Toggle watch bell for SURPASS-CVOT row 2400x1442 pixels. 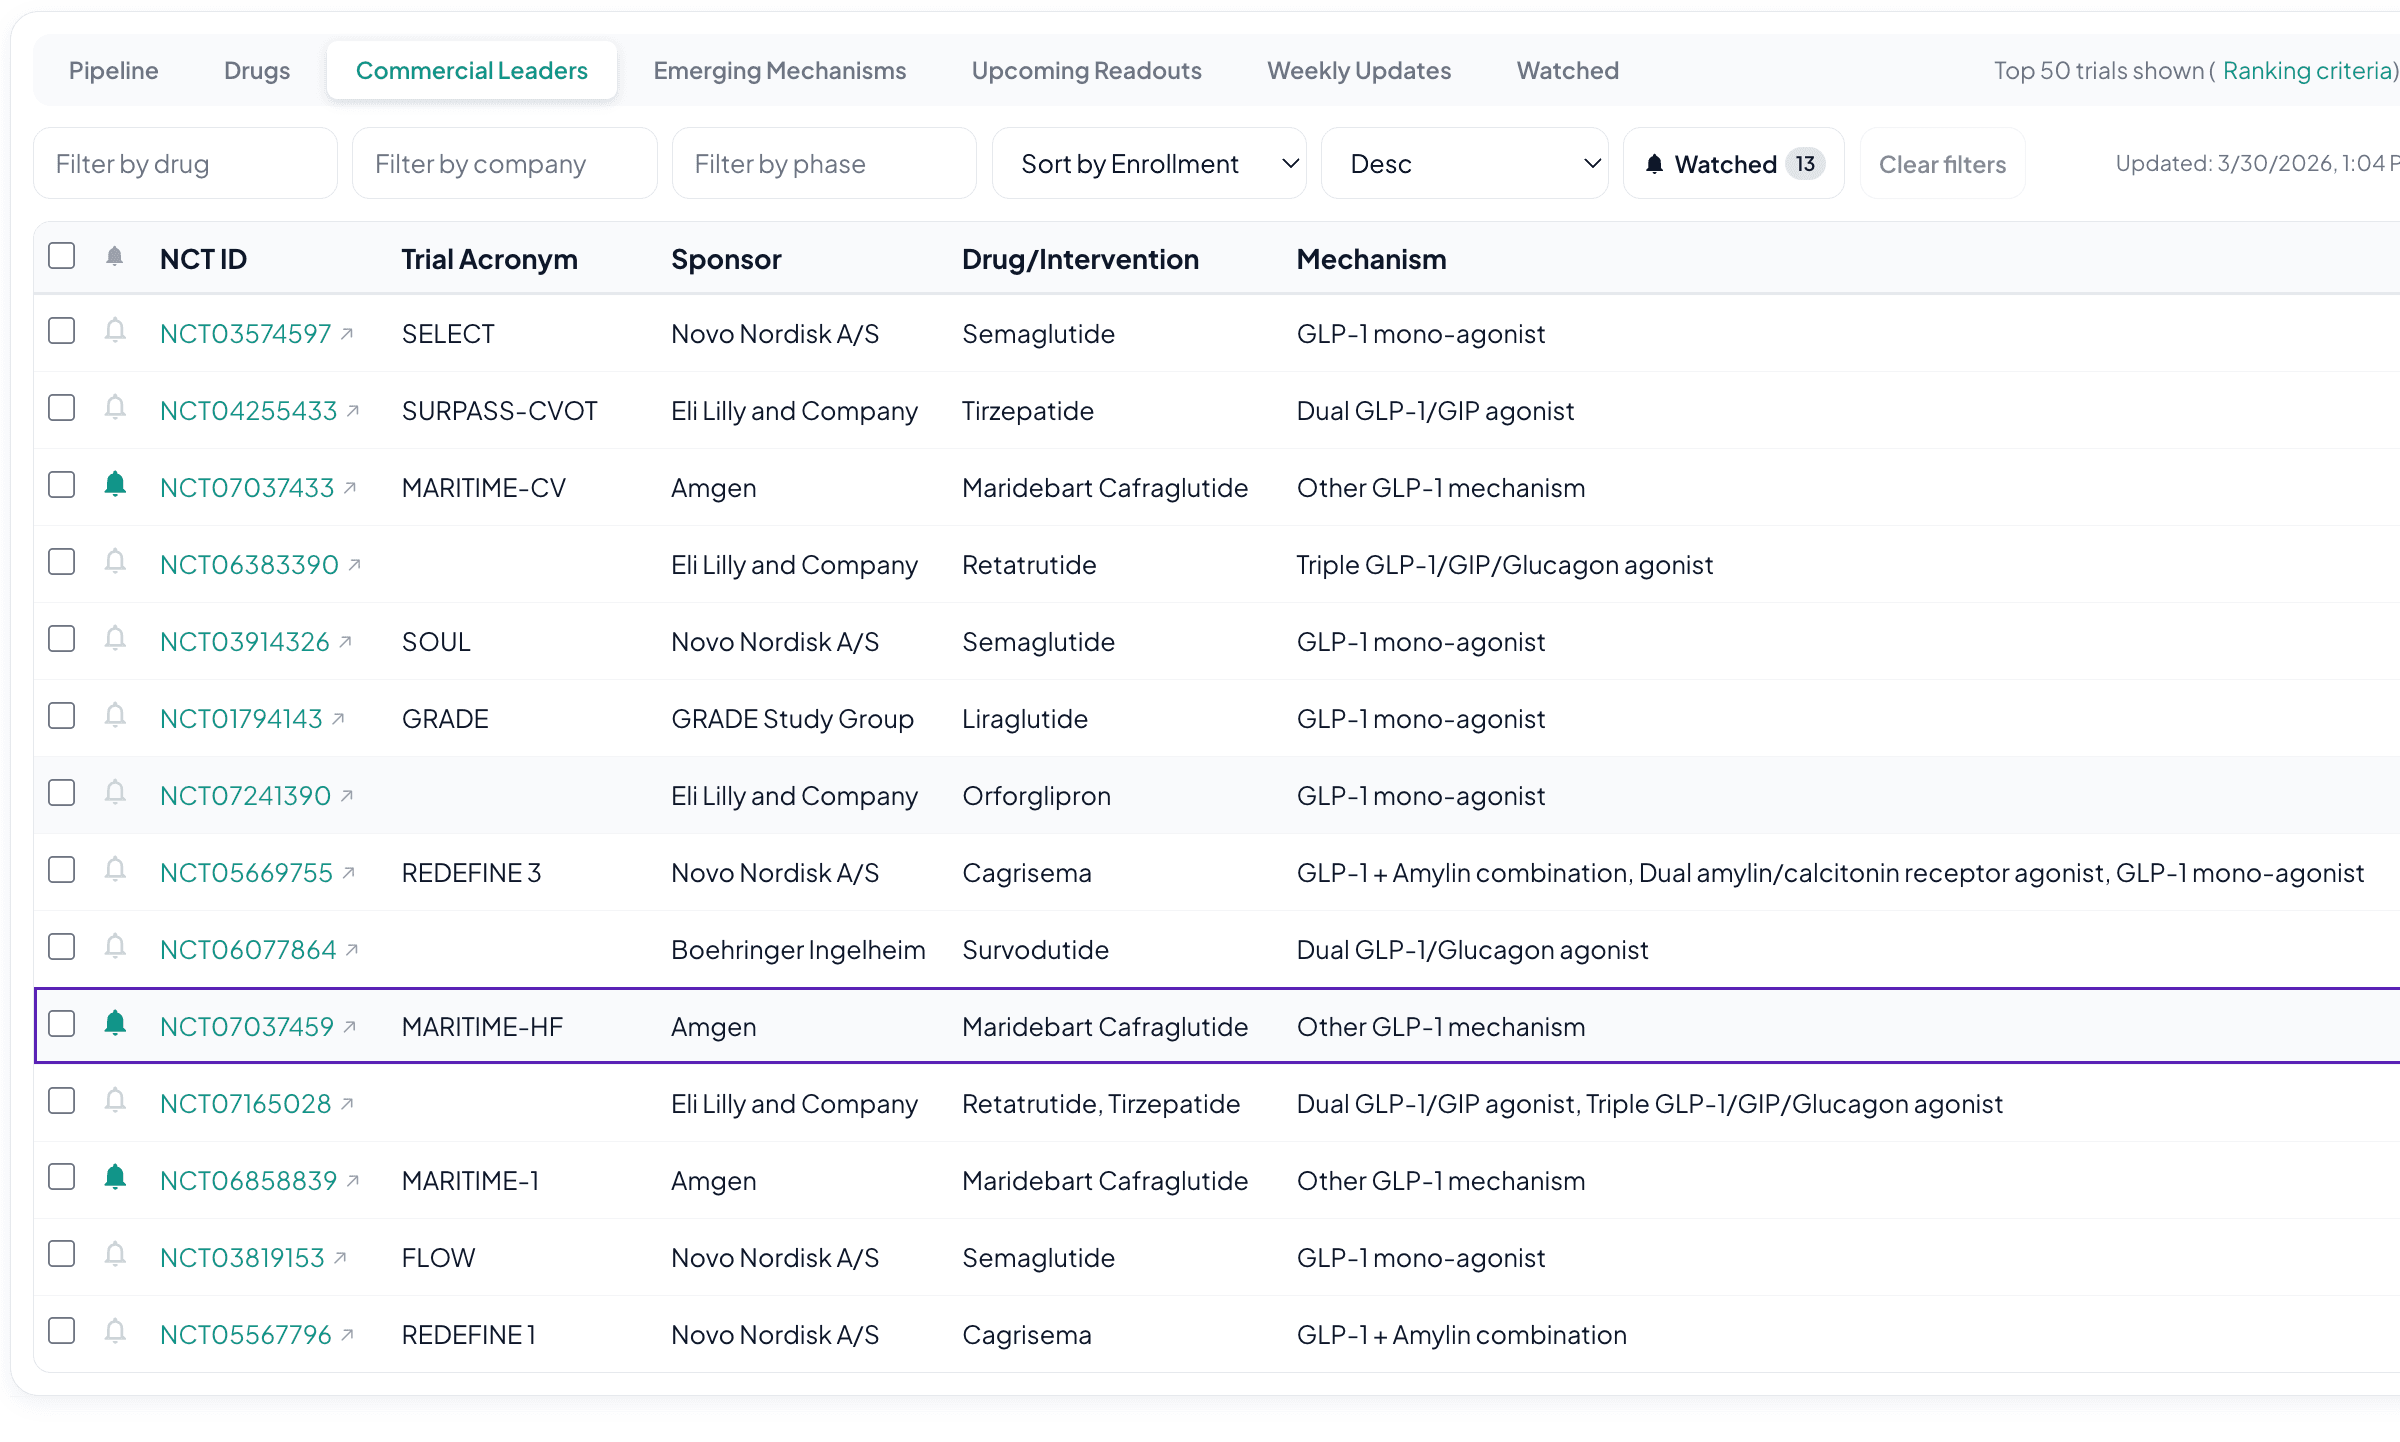(x=115, y=408)
